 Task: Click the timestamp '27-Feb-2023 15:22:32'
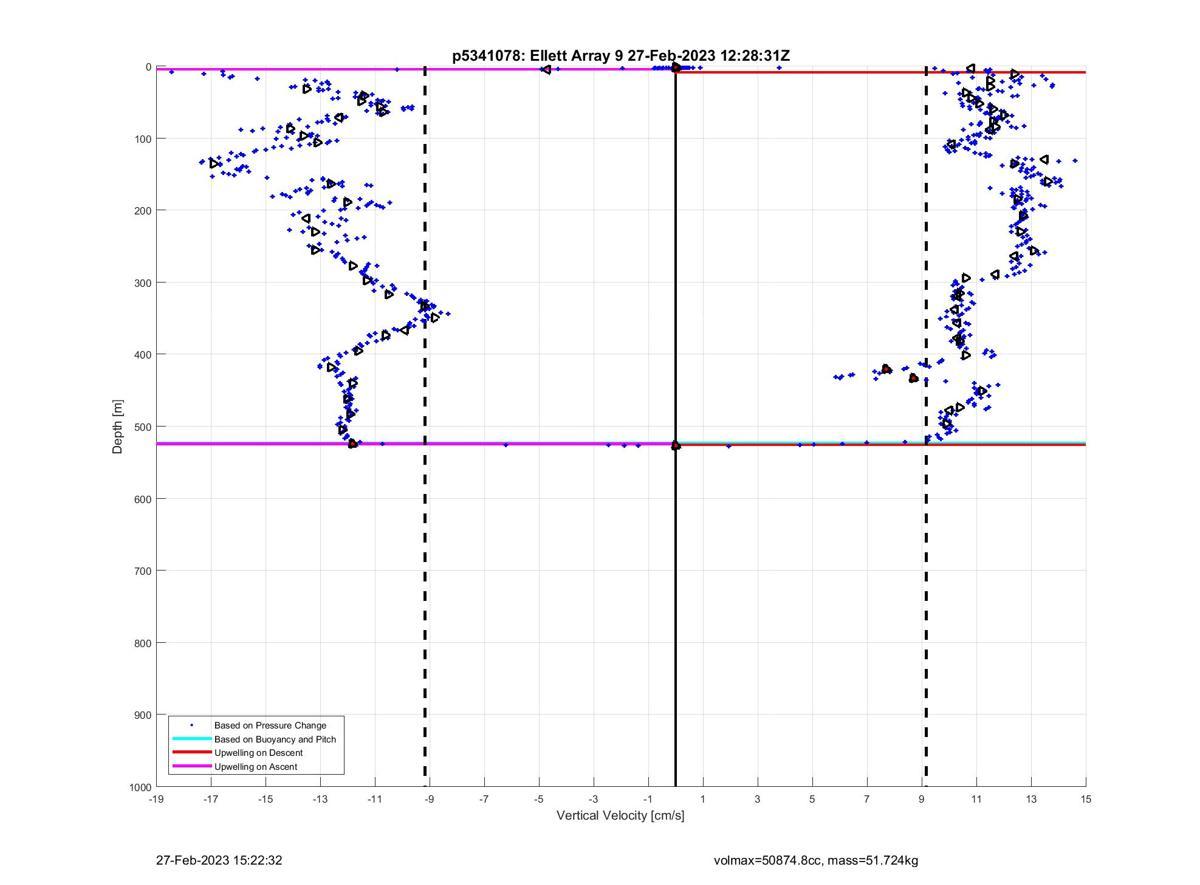click(x=219, y=860)
